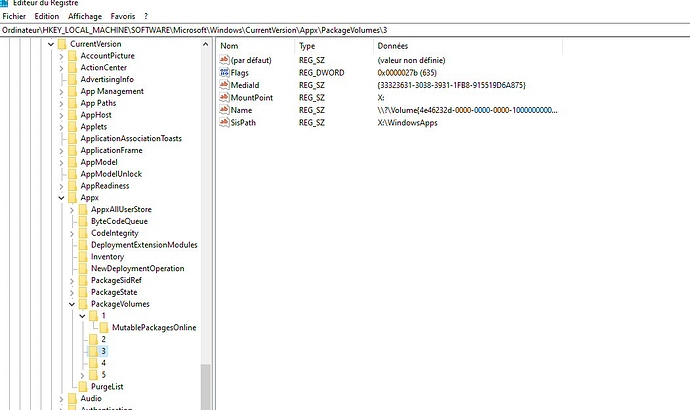The width and height of the screenshot is (690, 410).
Task: Click the PackageState folder icon
Action: coord(83,292)
